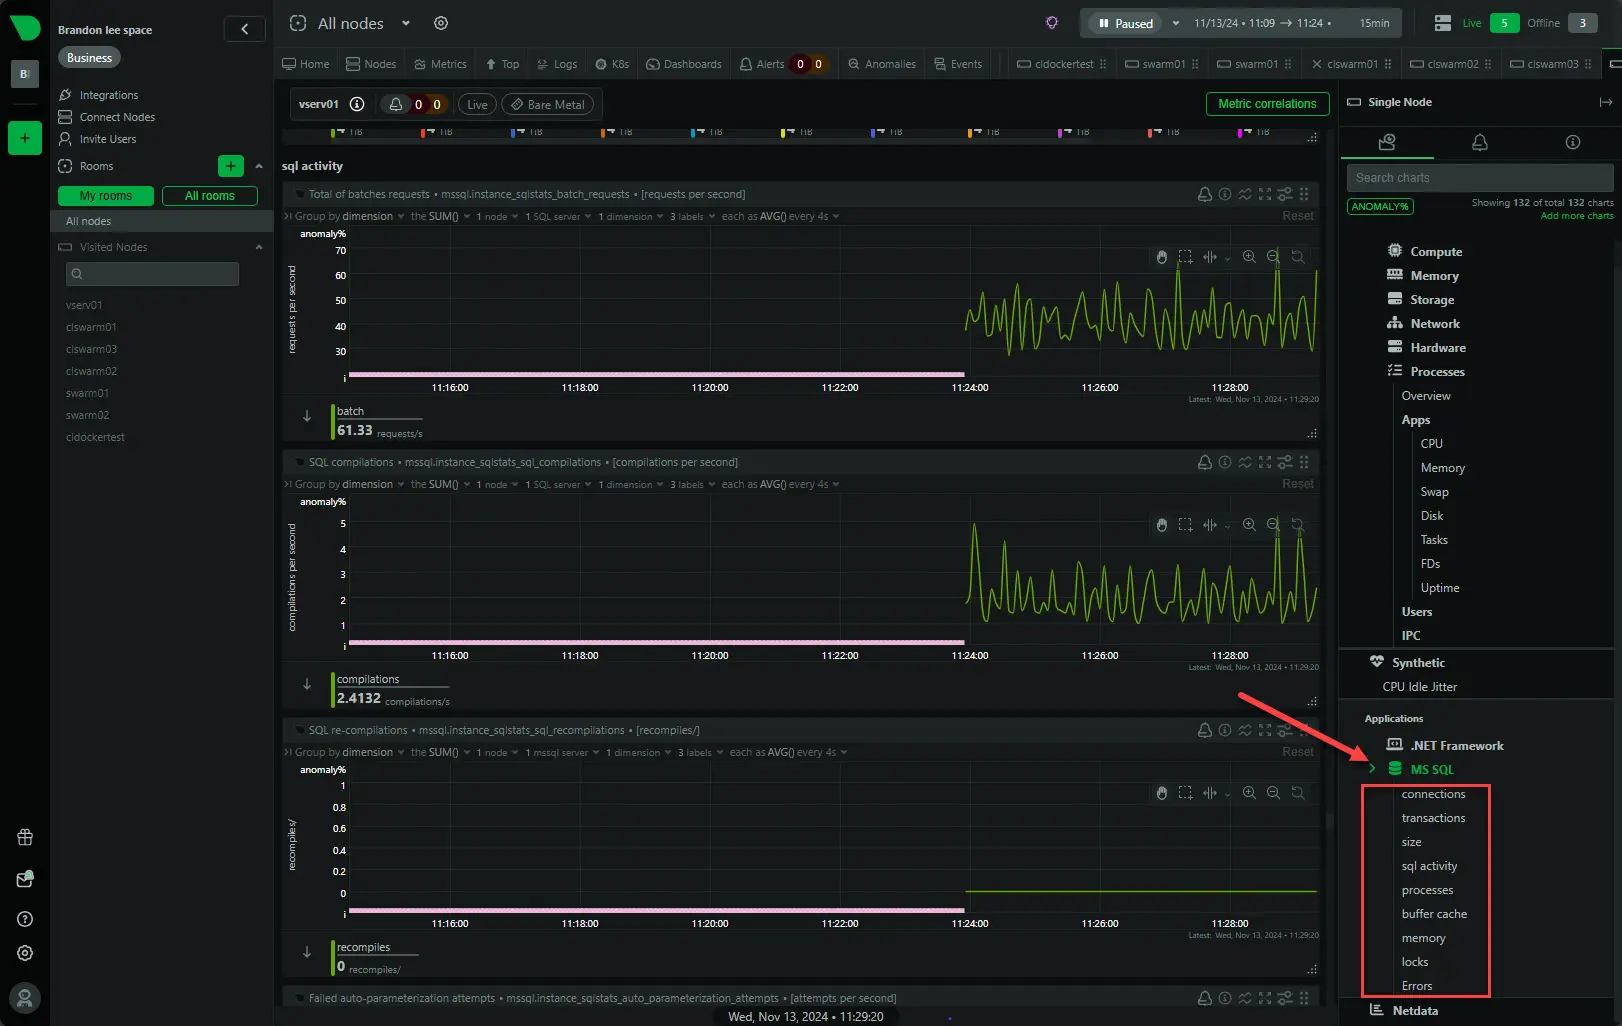
Task: Open the All nodes room dropdown
Action: [x=406, y=23]
